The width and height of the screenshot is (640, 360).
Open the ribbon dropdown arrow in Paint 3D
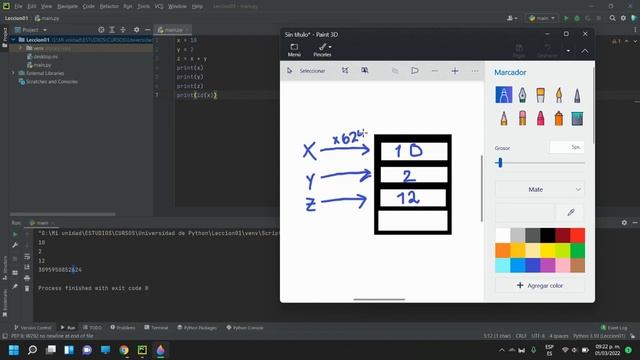point(568,51)
